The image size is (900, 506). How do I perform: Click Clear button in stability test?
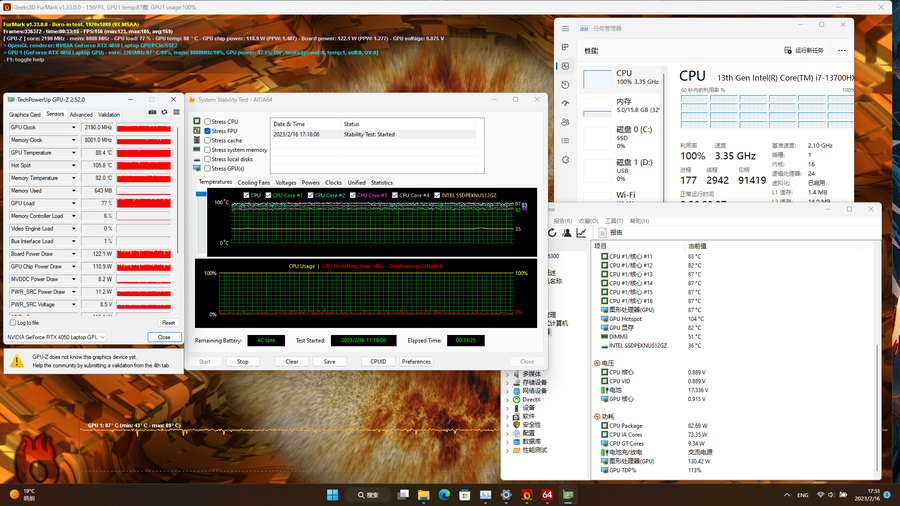[292, 361]
